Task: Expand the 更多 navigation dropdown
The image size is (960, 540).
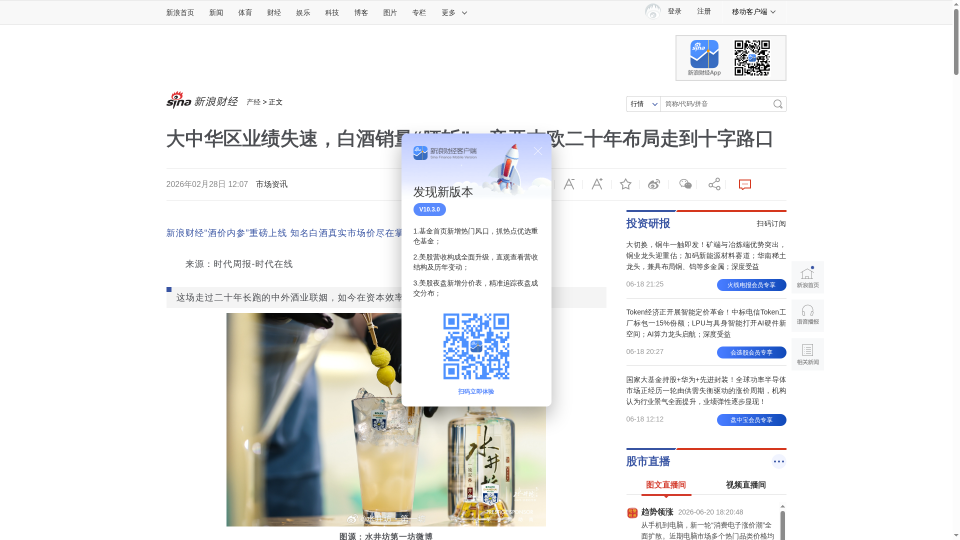Action: point(454,12)
